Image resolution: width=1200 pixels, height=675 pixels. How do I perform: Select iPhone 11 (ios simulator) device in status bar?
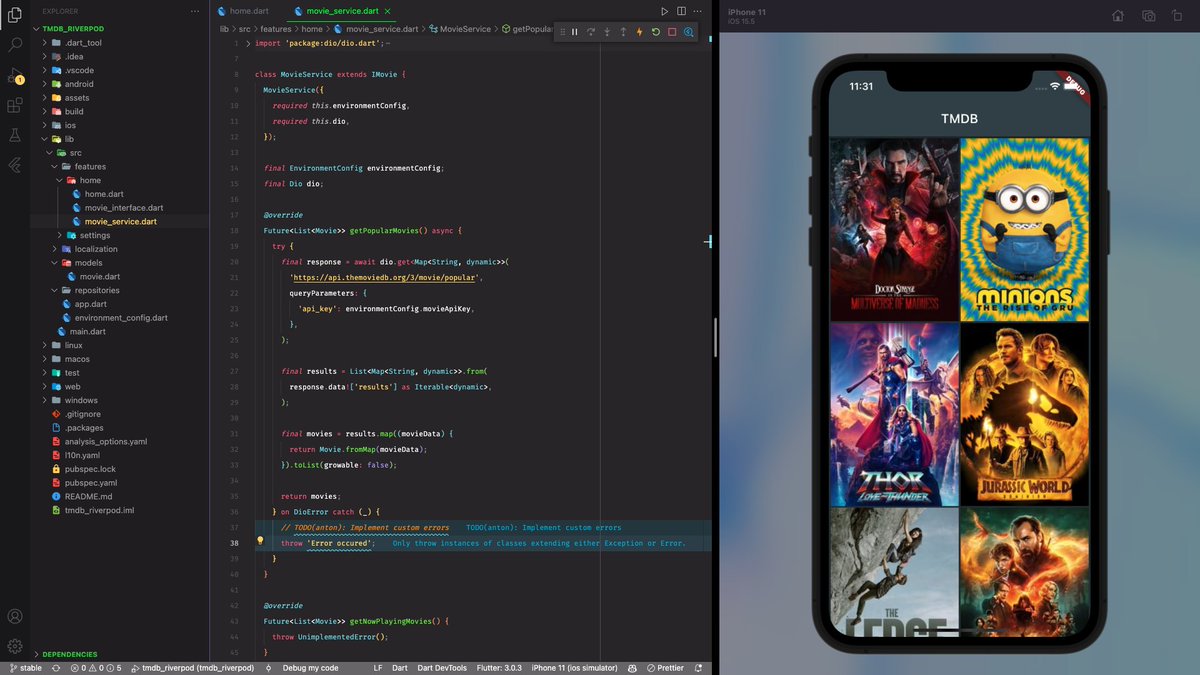point(575,668)
